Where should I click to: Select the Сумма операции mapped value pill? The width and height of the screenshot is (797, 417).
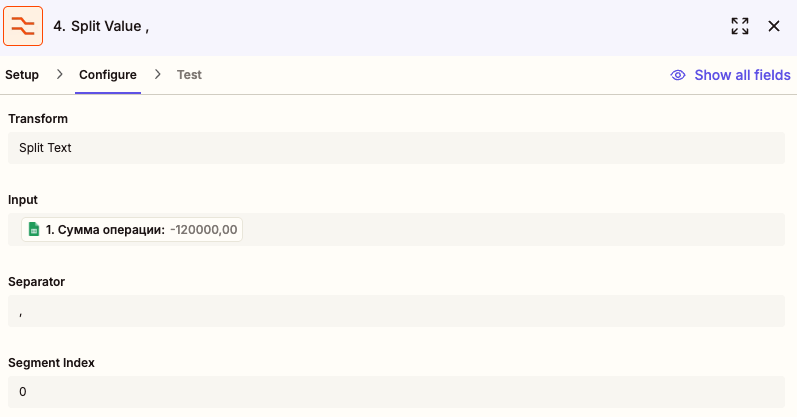click(x=132, y=229)
